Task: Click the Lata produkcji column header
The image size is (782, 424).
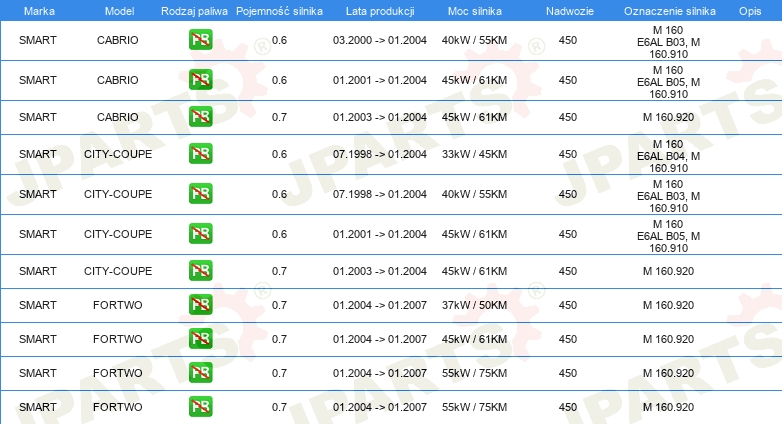Action: tap(380, 11)
